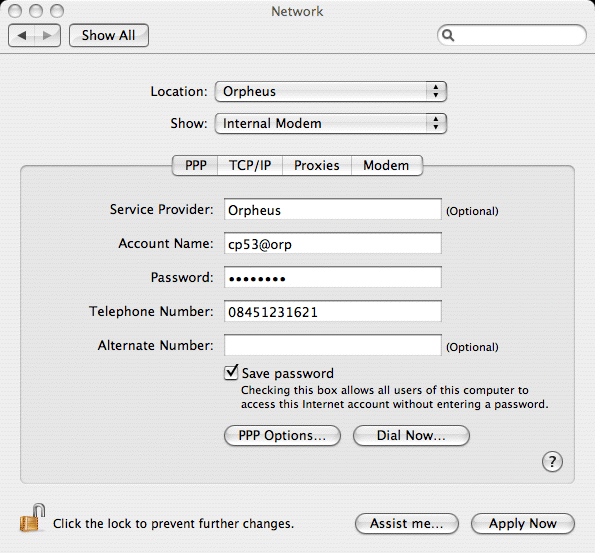Image resolution: width=595 pixels, height=553 pixels.
Task: Open help with the question mark button
Action: [552, 462]
